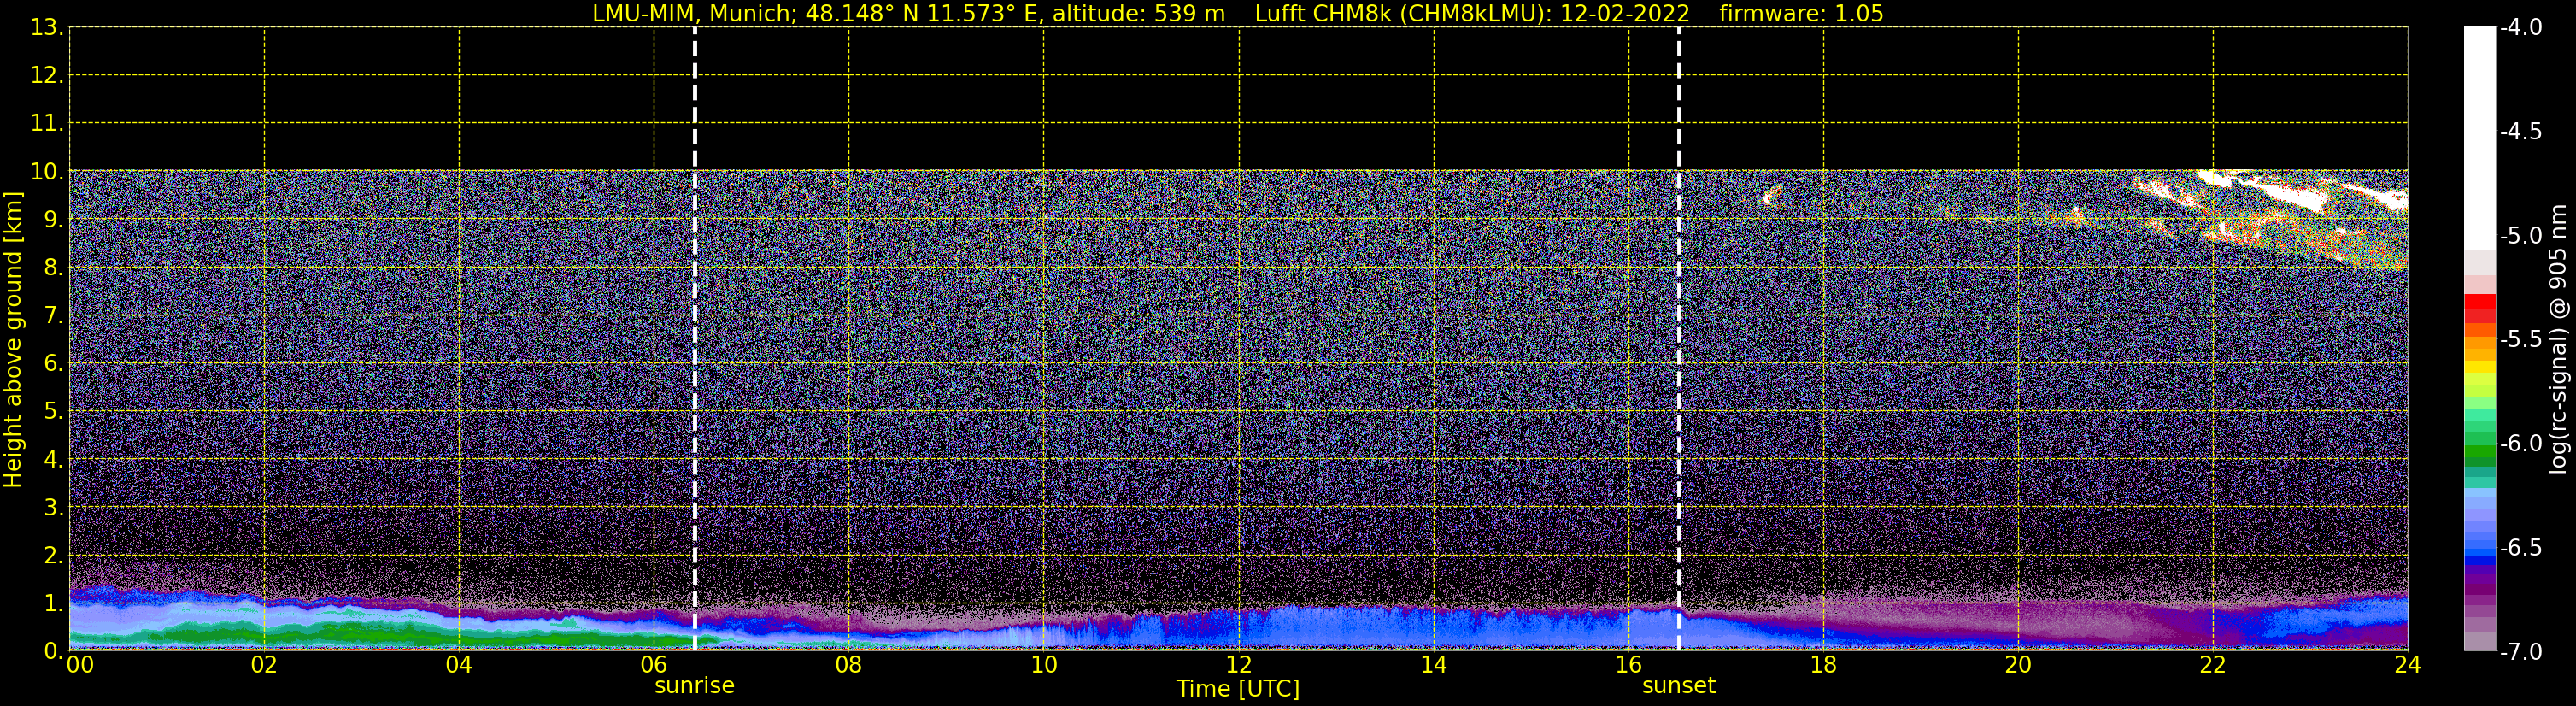Screen dimensions: 2576x706
Task: Click the 'log(rc-signal) @ 905 nm' colorbar label
Action: (x=2558, y=340)
